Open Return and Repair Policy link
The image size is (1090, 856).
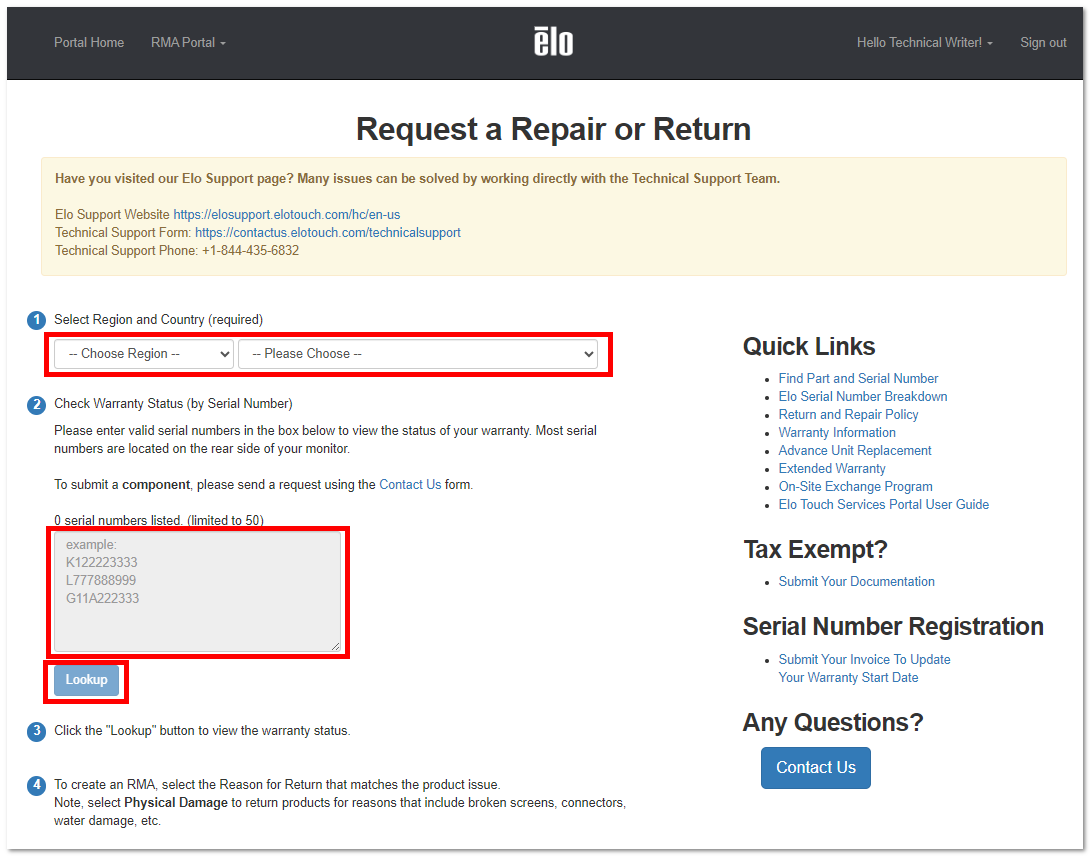(848, 414)
